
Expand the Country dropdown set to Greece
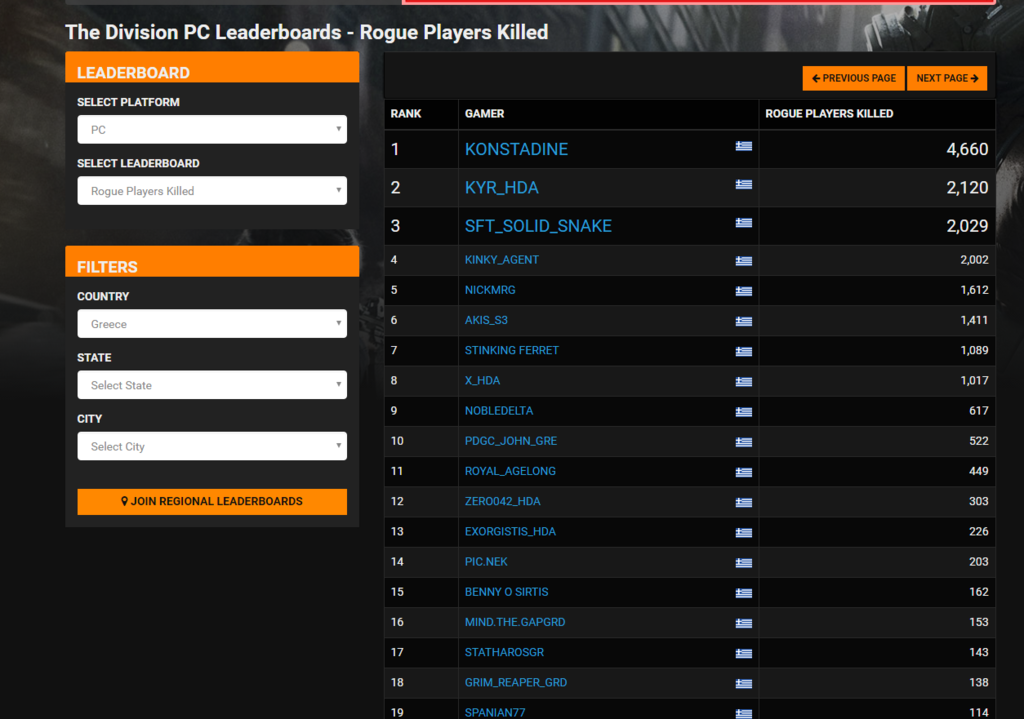point(212,324)
